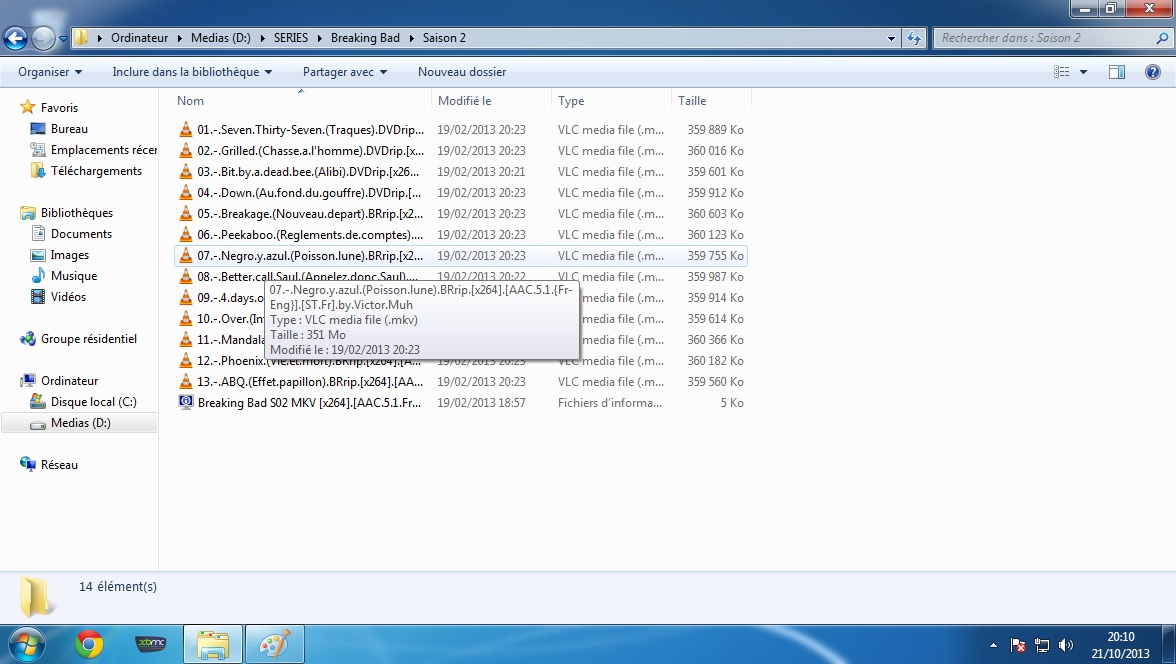Viewport: 1176px width, 664px height.
Task: Select VLC icon of 01 Seven Thirty-Seven file
Action: click(x=186, y=130)
